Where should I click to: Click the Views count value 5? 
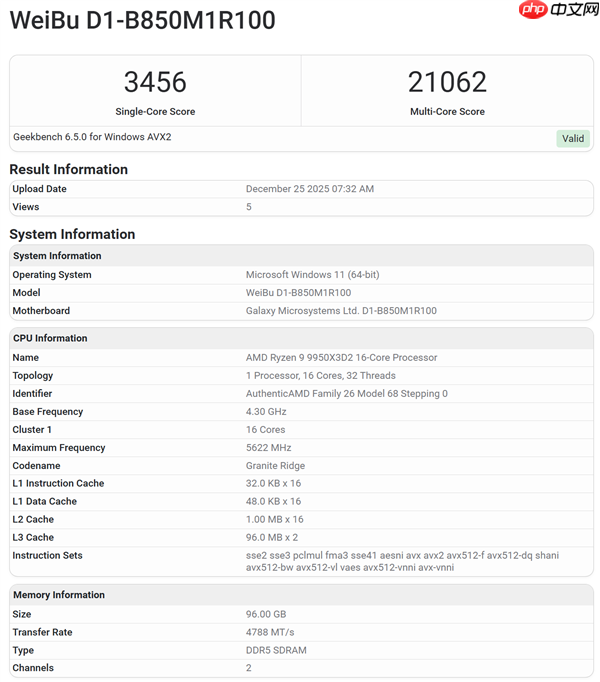(249, 207)
